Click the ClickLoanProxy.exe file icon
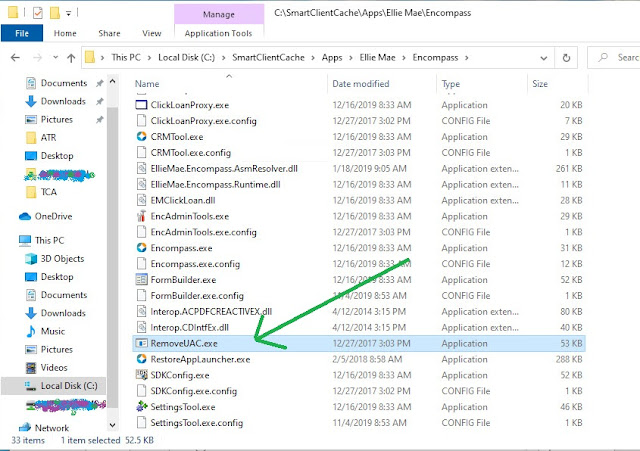This screenshot has width=640, height=451. (141, 105)
